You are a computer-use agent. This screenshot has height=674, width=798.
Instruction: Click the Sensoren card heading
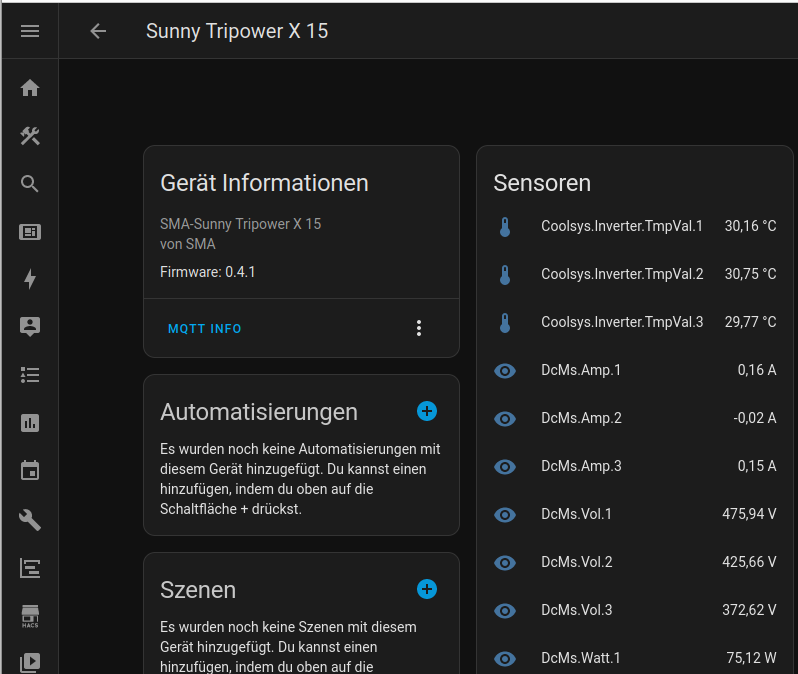[x=542, y=183]
